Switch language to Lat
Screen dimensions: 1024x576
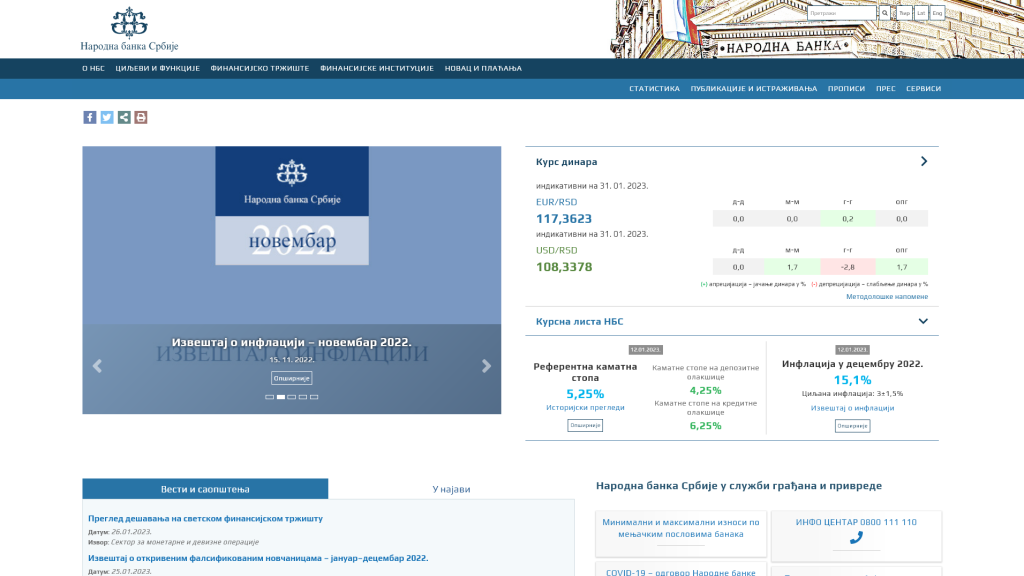point(921,13)
